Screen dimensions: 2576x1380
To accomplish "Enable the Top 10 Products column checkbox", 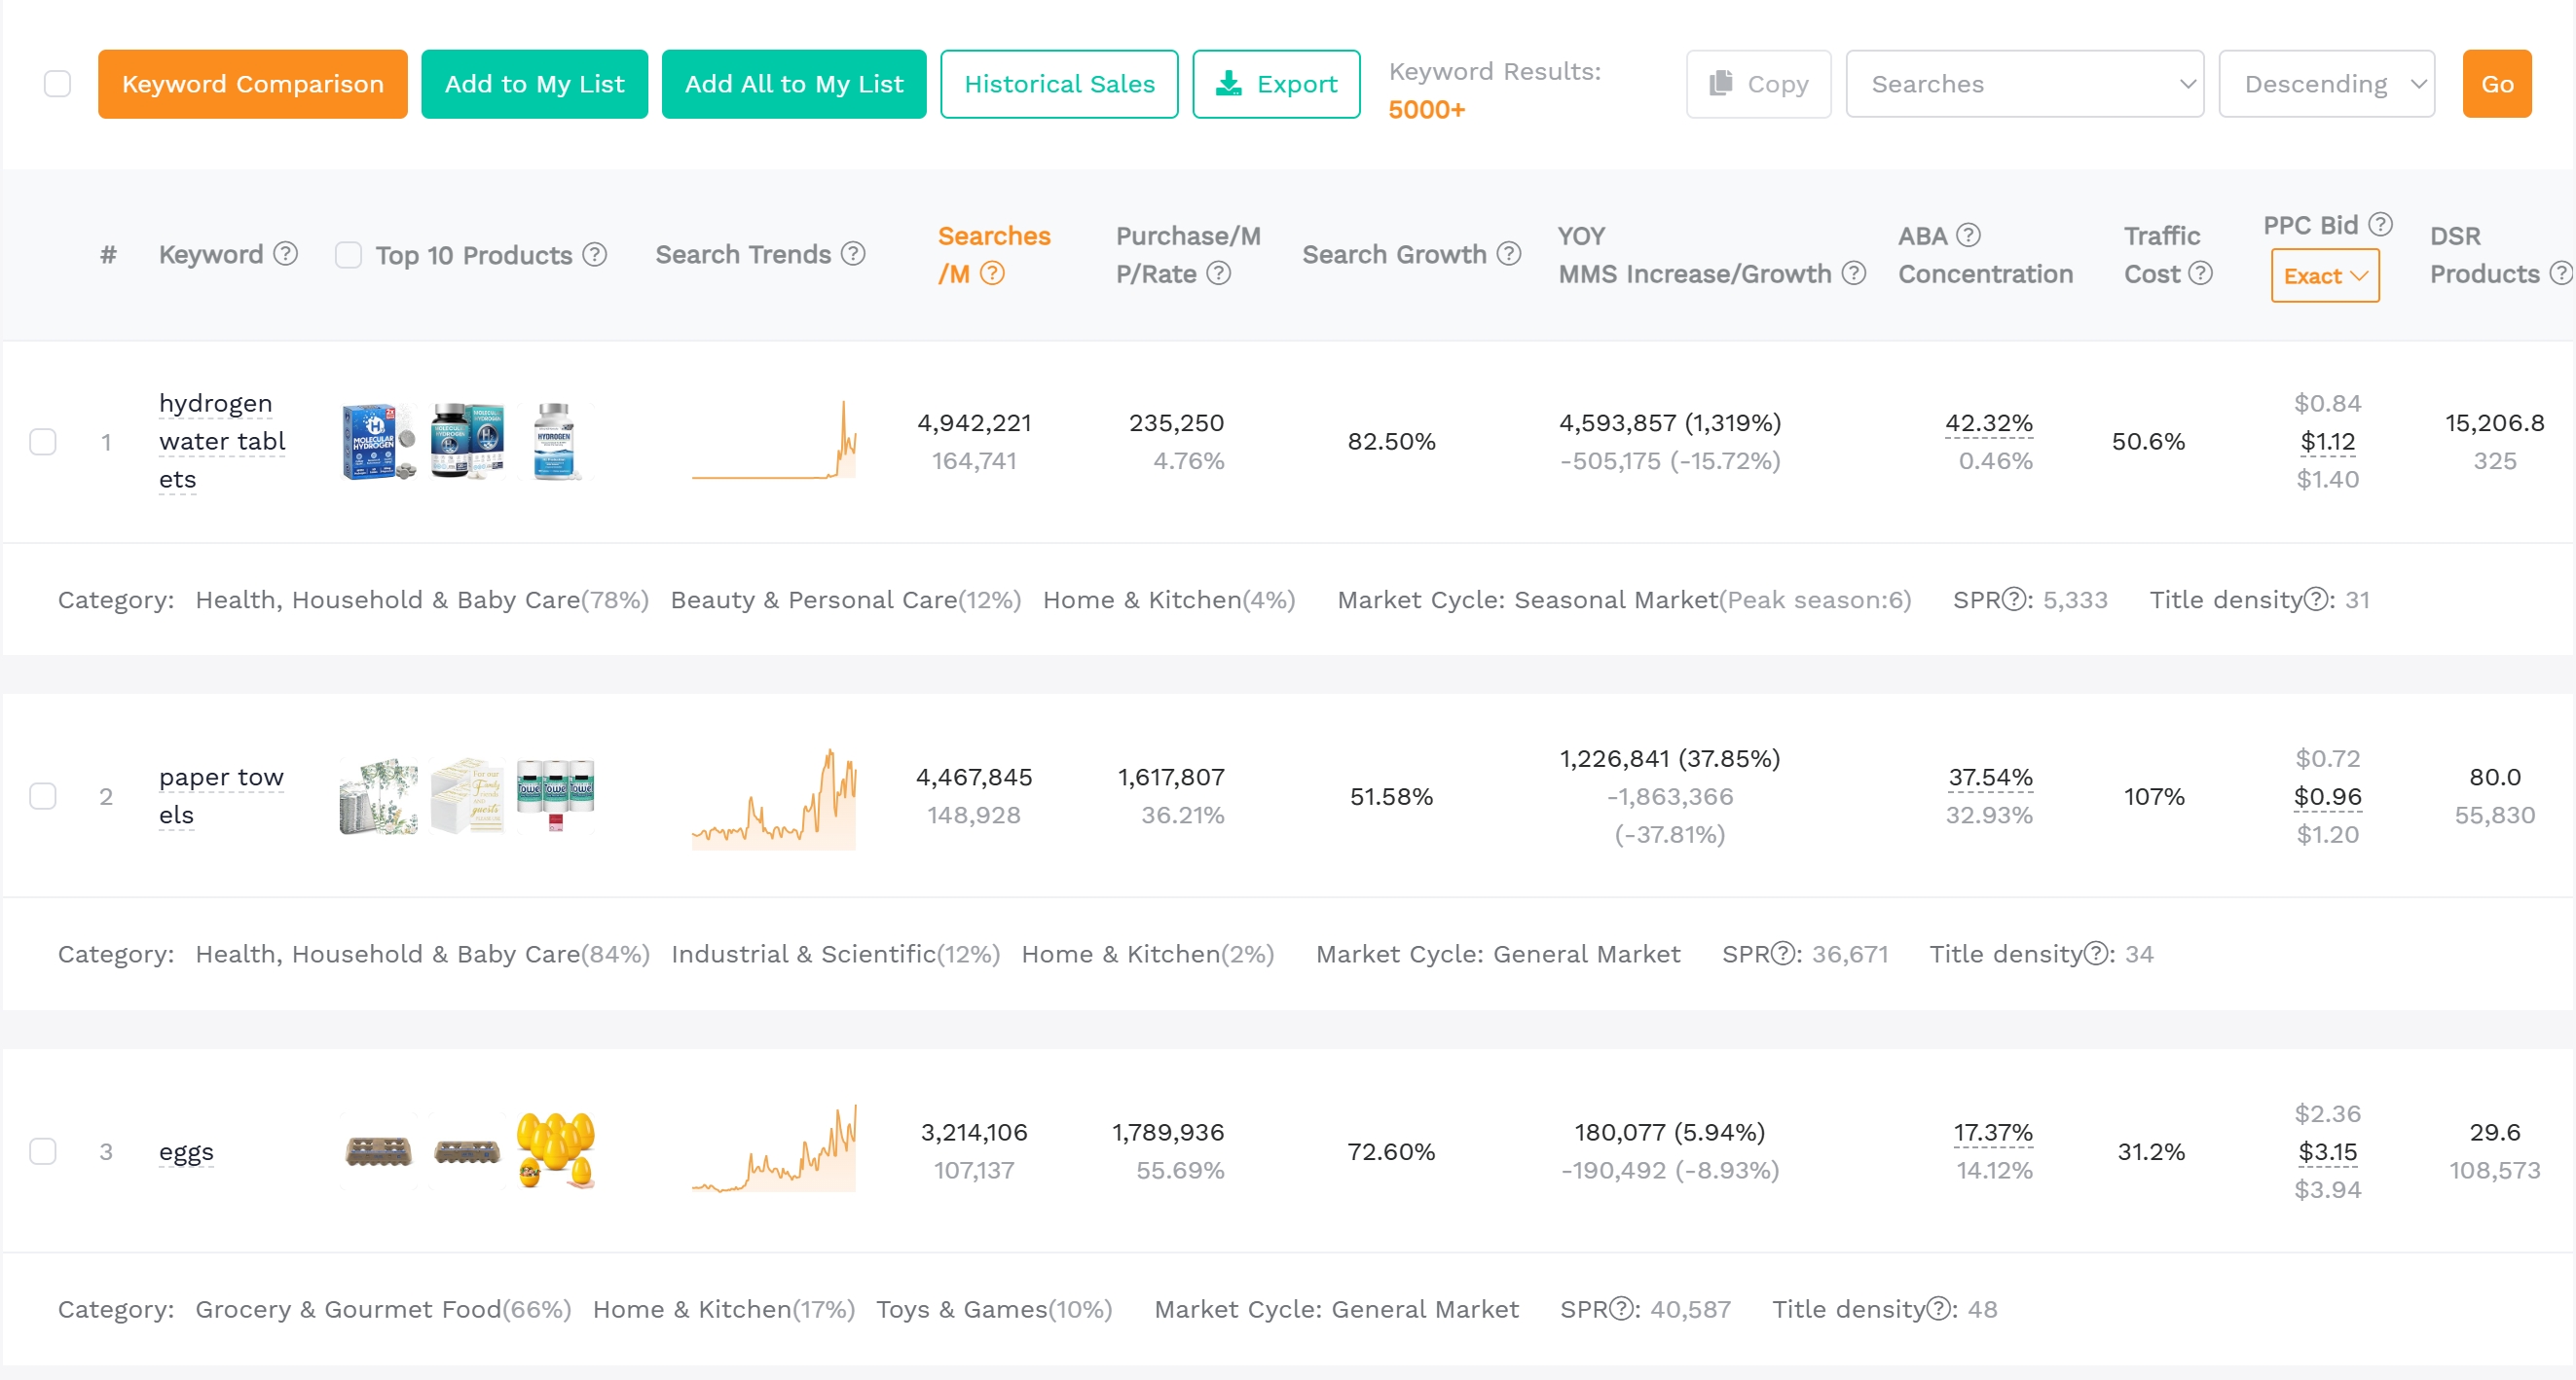I will tap(348, 254).
